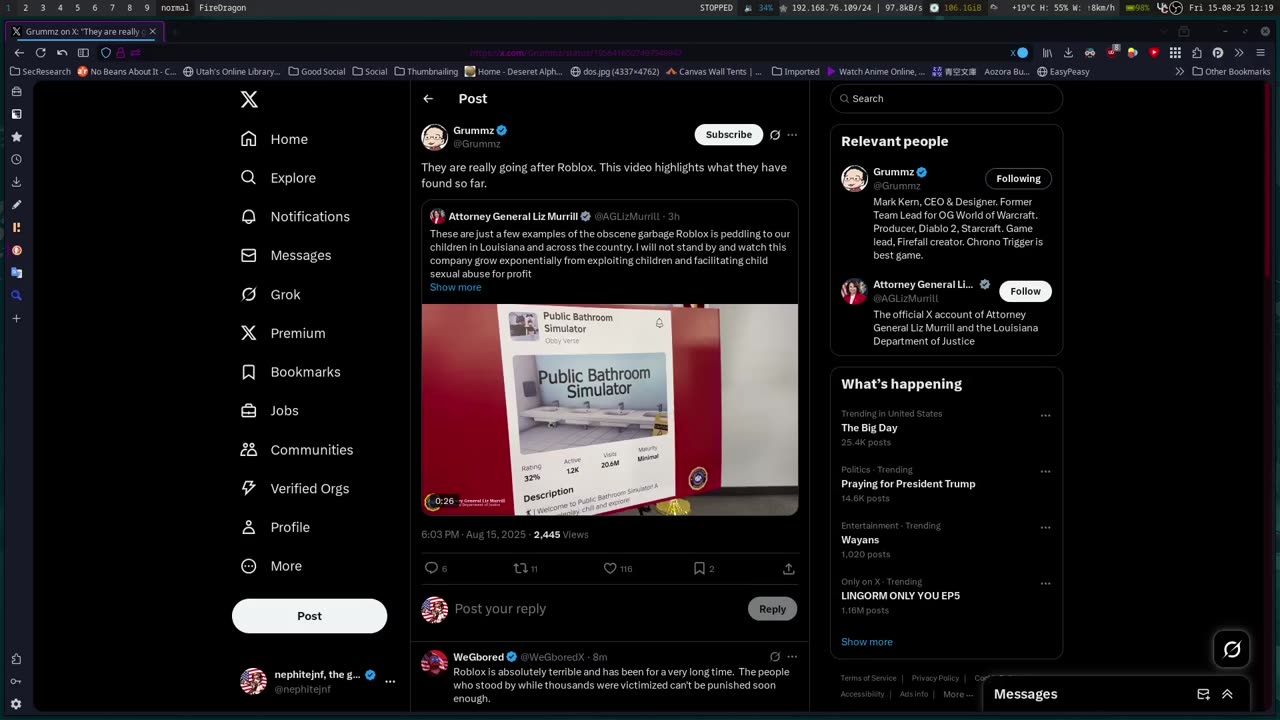The height and width of the screenshot is (720, 1280).
Task: Open the Notifications page
Action: [296, 216]
